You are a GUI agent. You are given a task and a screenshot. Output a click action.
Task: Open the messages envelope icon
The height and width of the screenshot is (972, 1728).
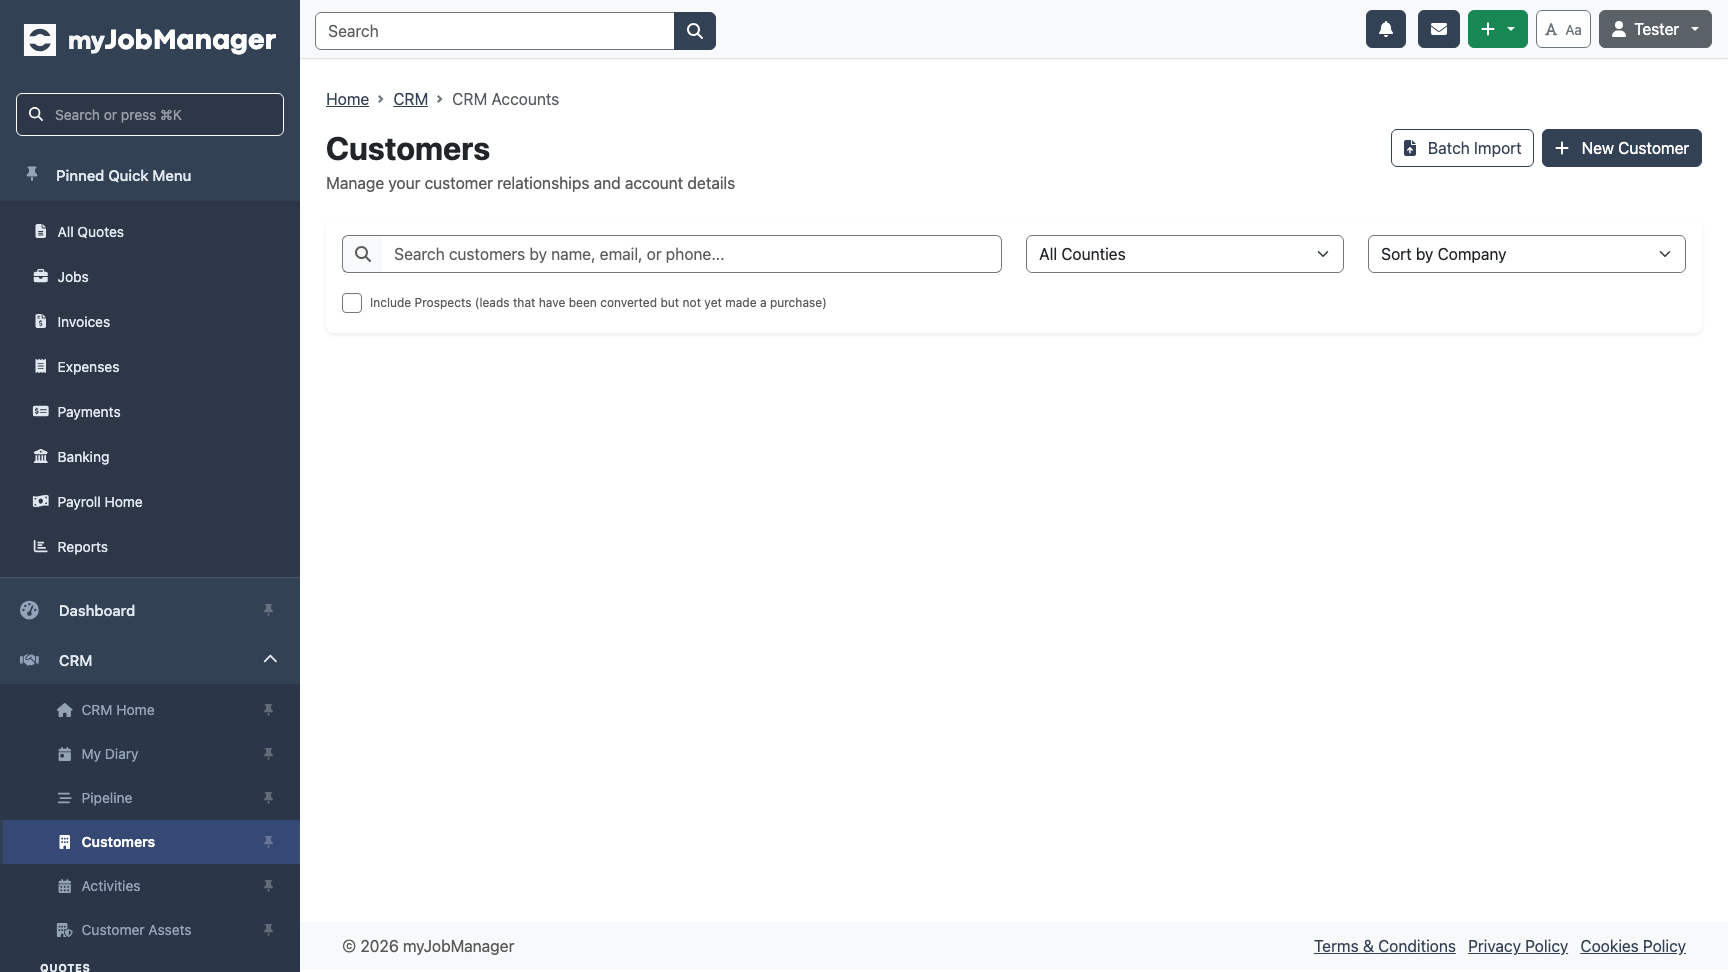tap(1439, 29)
